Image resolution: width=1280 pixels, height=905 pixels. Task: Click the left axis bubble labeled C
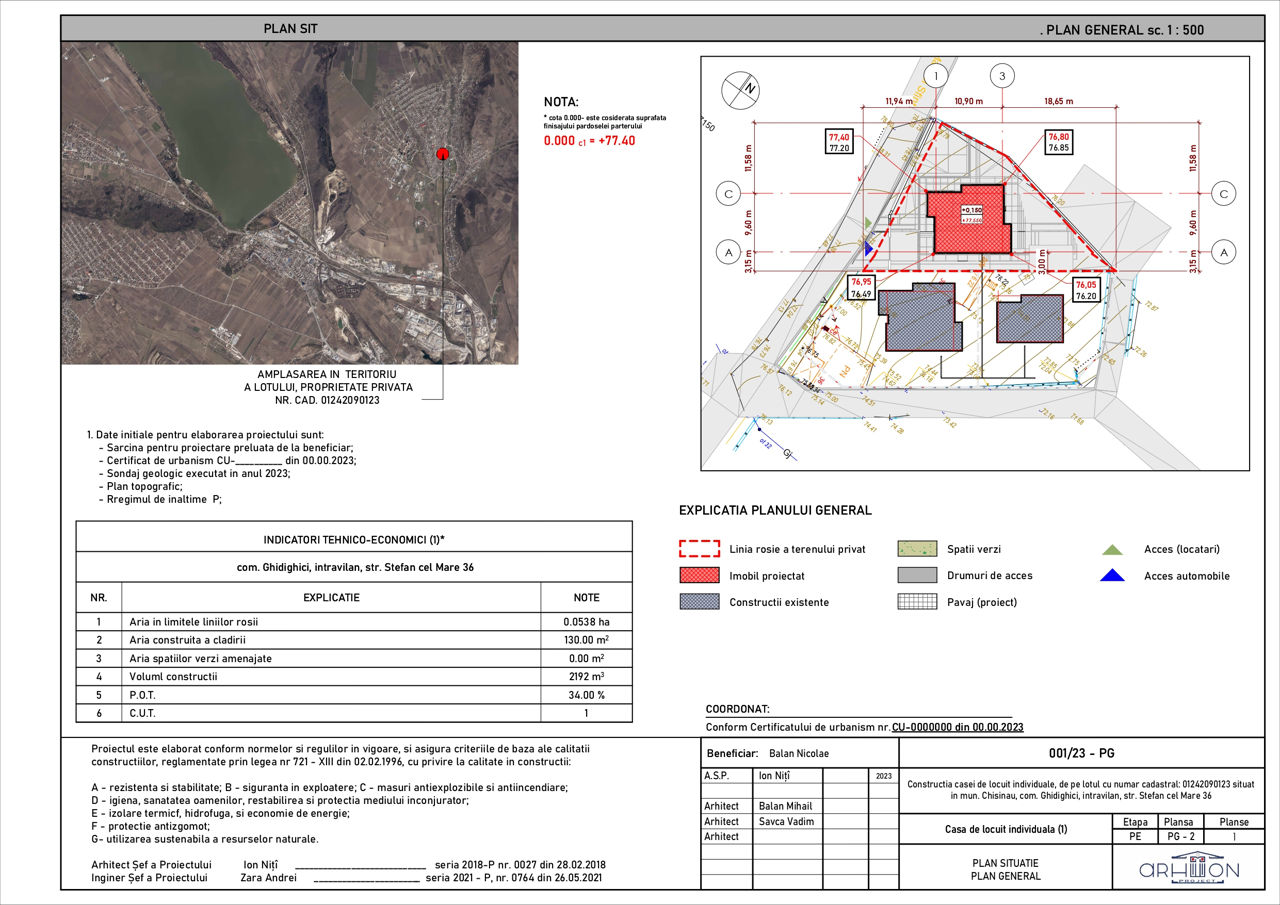pos(728,193)
